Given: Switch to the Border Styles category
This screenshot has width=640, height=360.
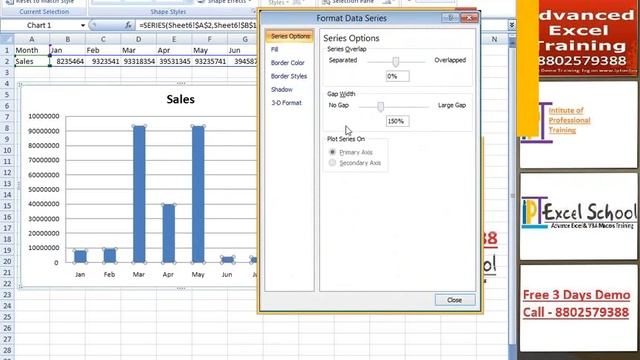Looking at the screenshot, I should click(289, 76).
